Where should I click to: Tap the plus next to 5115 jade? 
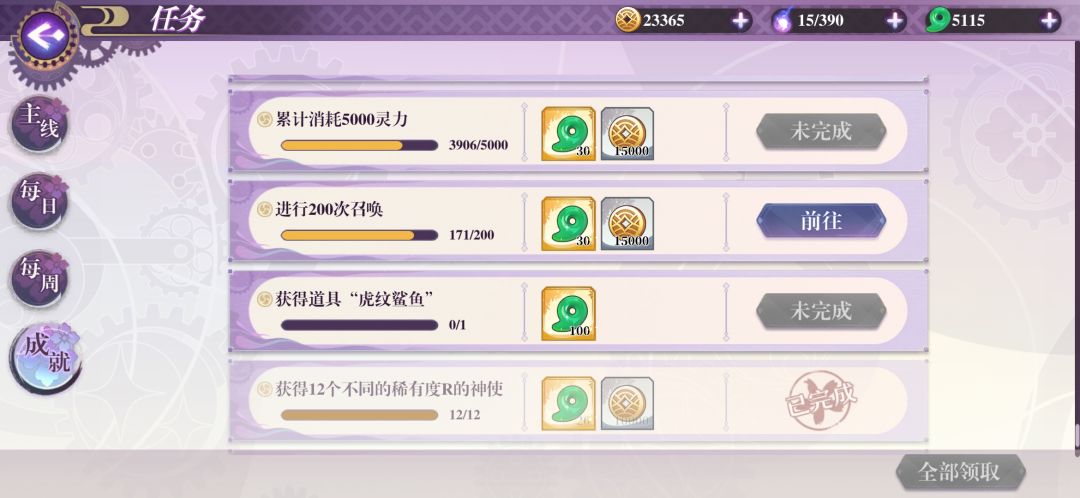click(1049, 21)
